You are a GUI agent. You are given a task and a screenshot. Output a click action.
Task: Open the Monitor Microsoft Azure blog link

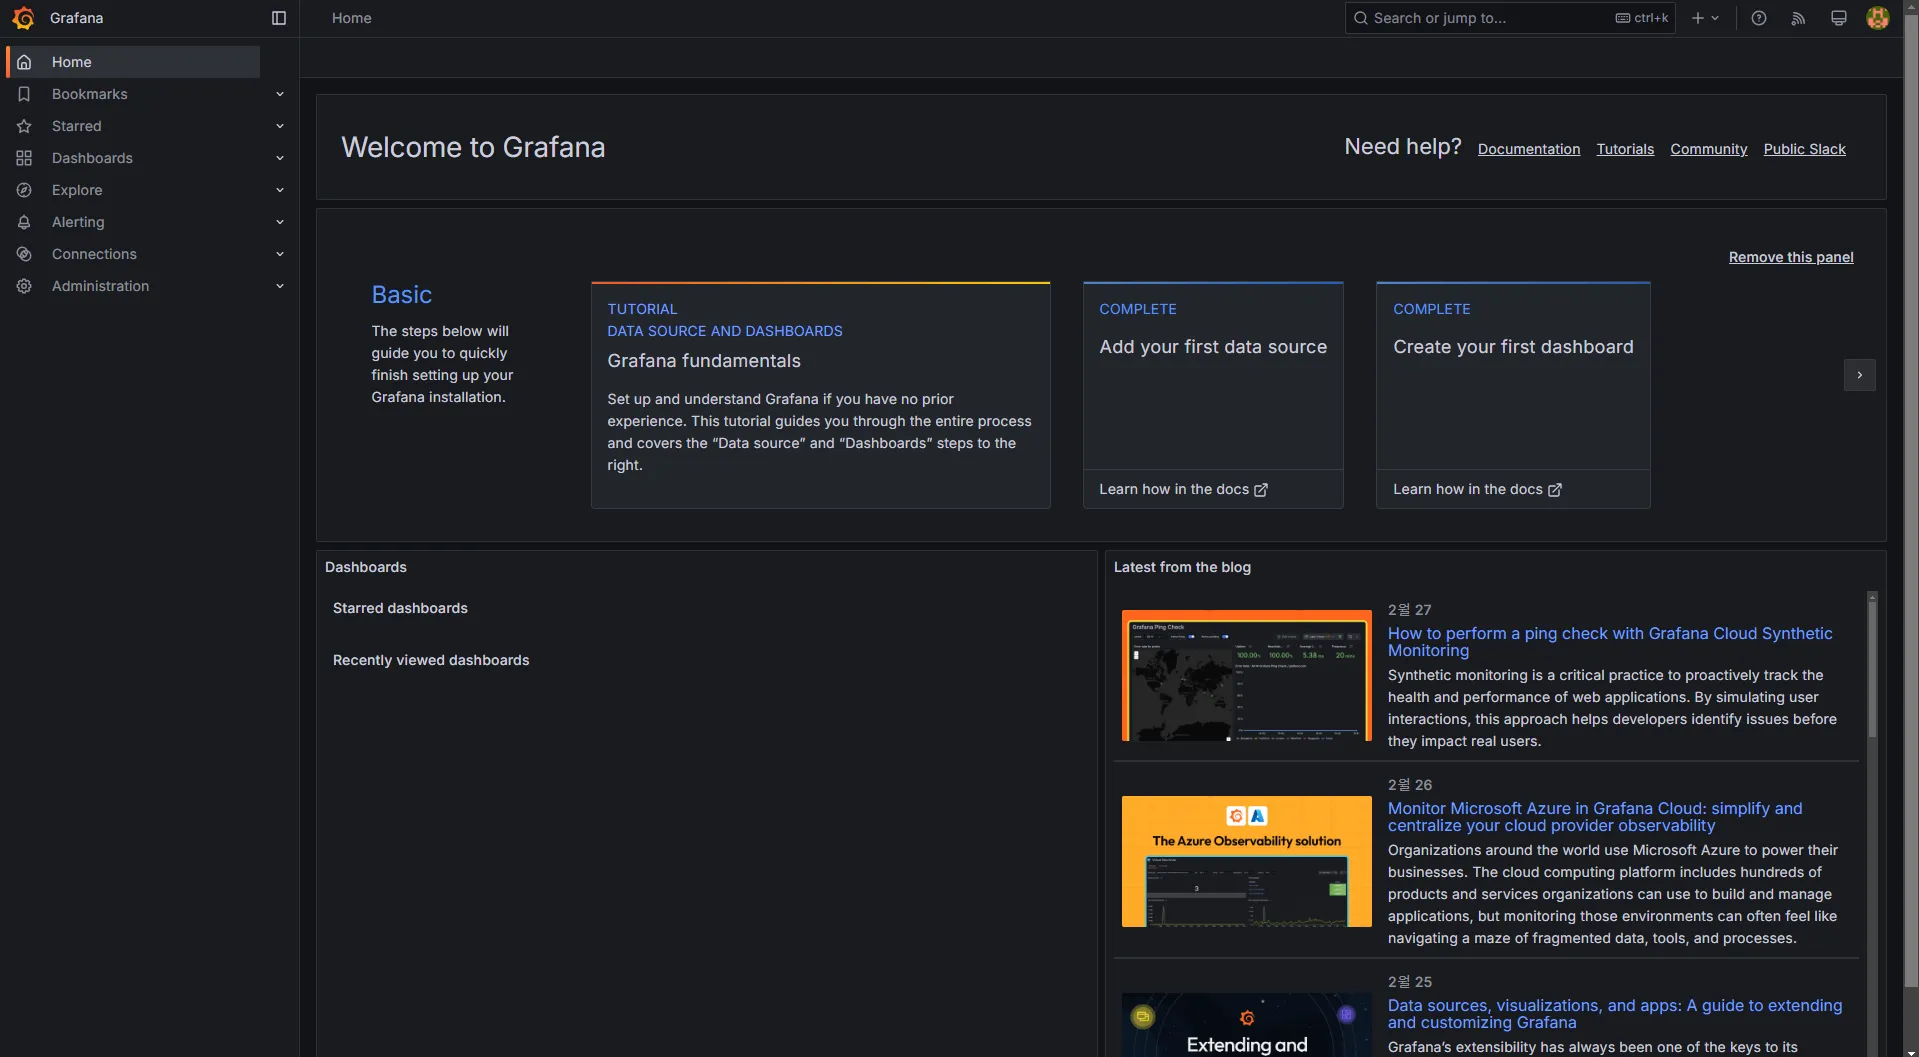(1595, 817)
